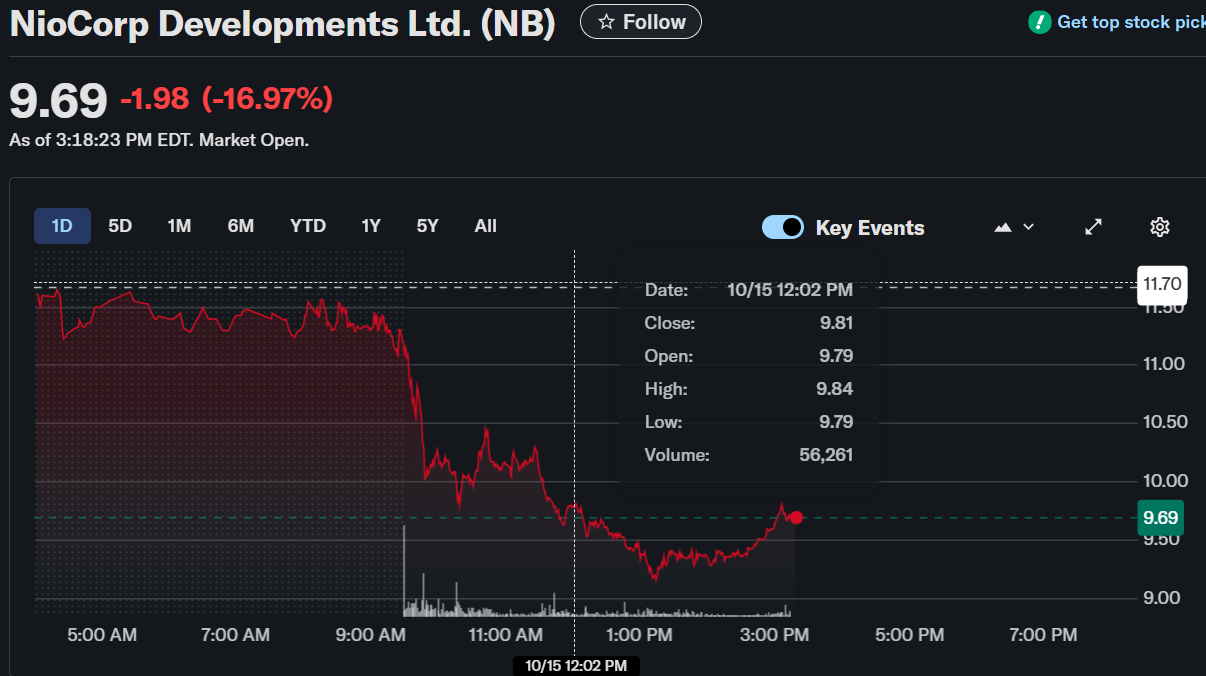Open the chart type dropdown
The height and width of the screenshot is (676, 1206).
[x=1014, y=227]
